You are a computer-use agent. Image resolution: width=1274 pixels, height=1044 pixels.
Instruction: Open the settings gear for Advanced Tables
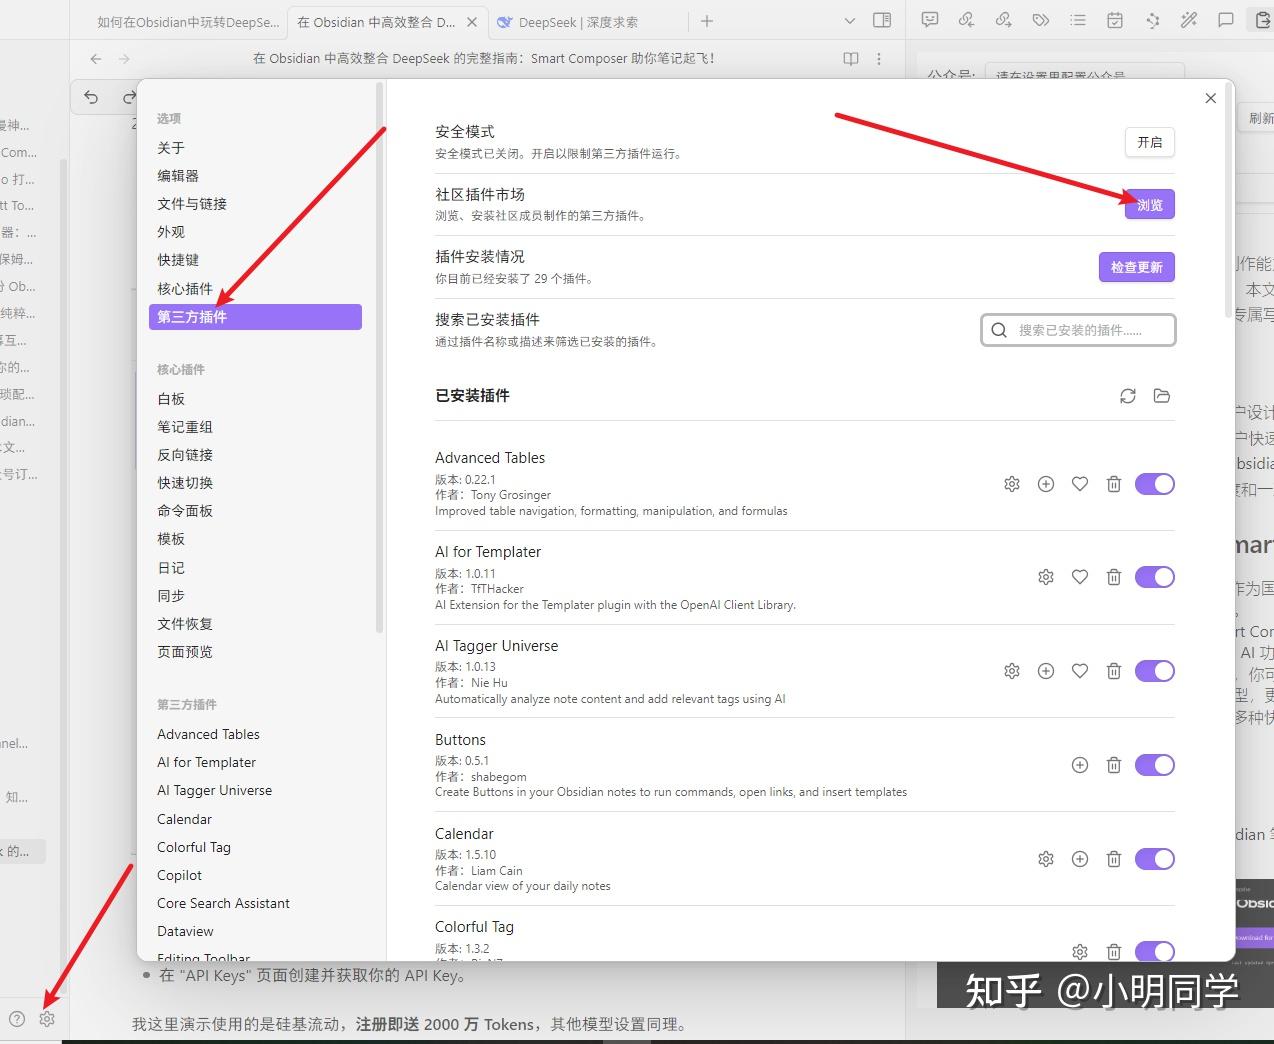point(1011,483)
